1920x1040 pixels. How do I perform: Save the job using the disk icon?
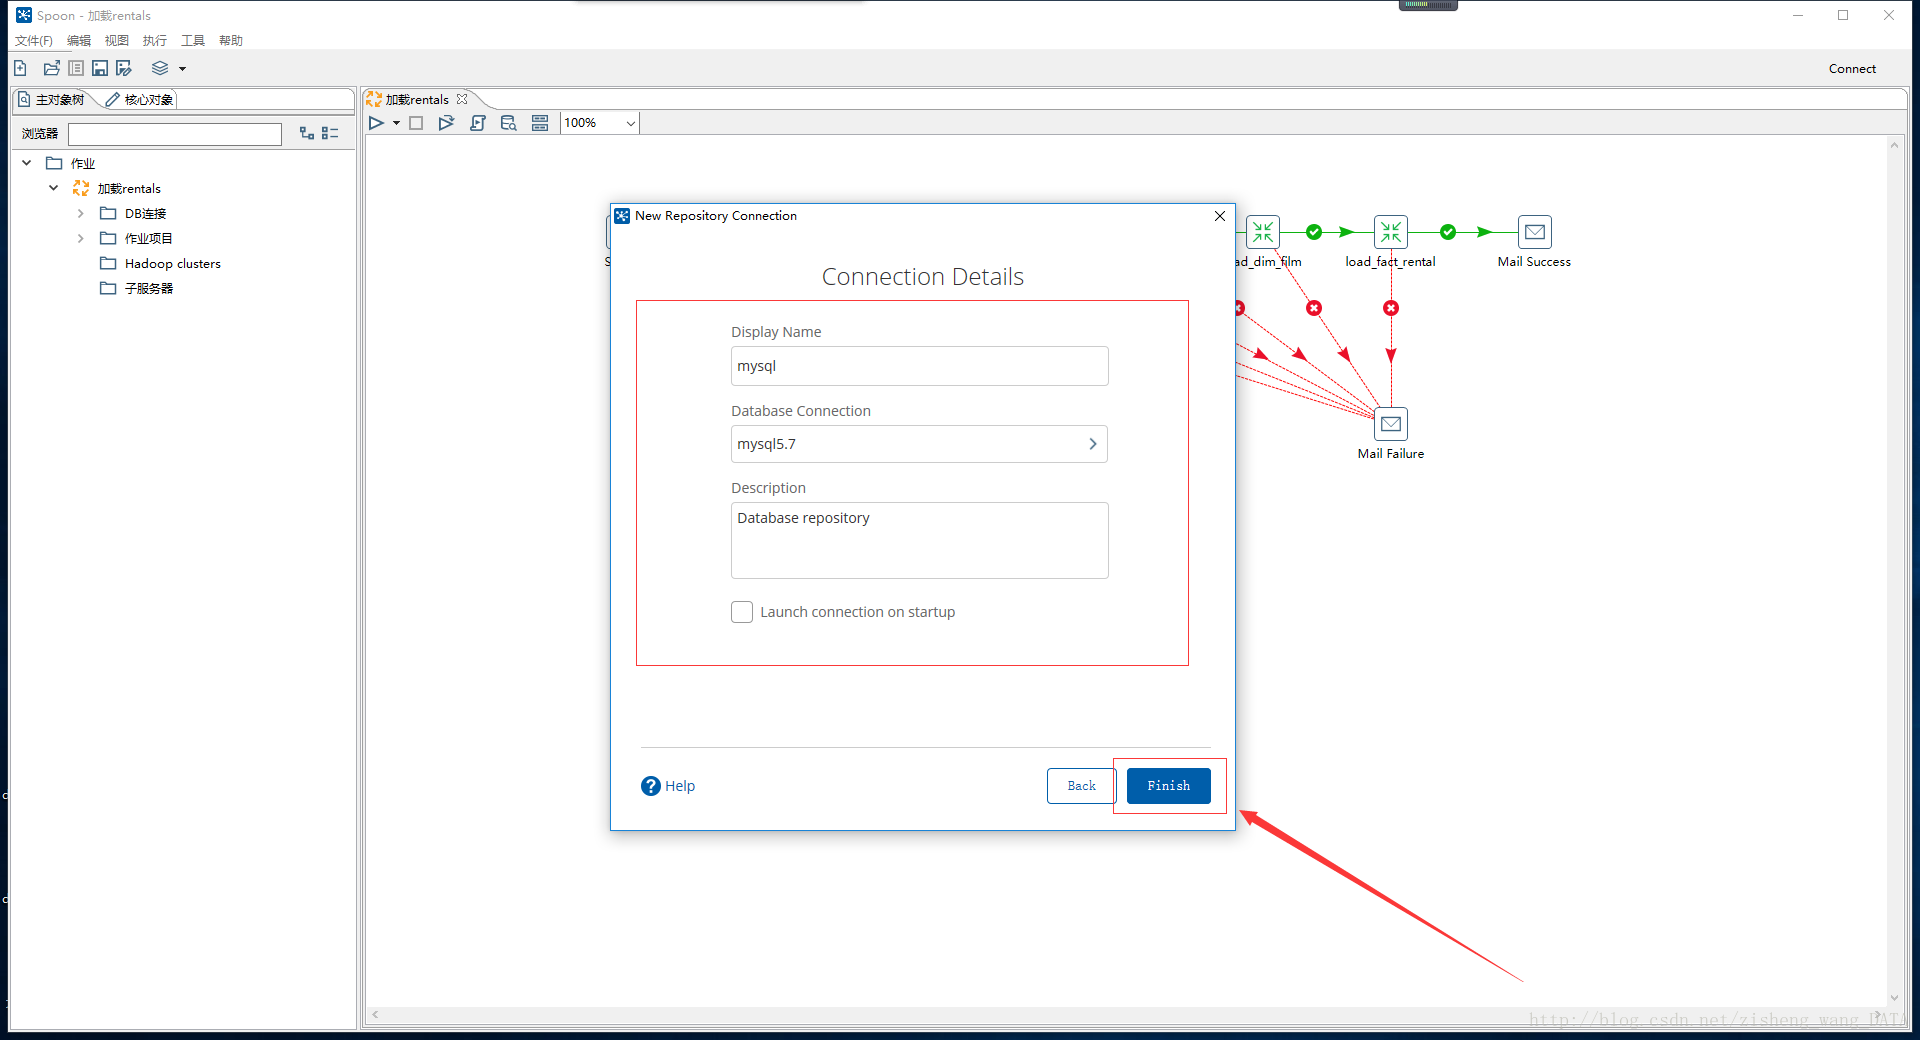[x=100, y=68]
